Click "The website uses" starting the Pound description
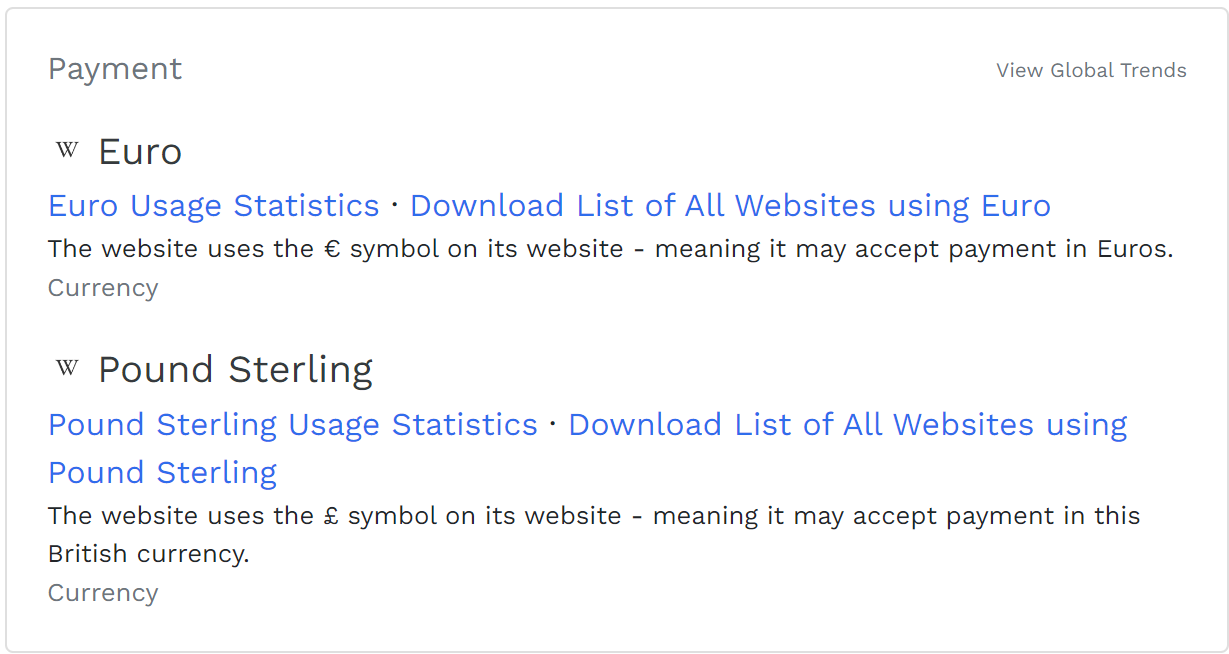 (x=124, y=516)
